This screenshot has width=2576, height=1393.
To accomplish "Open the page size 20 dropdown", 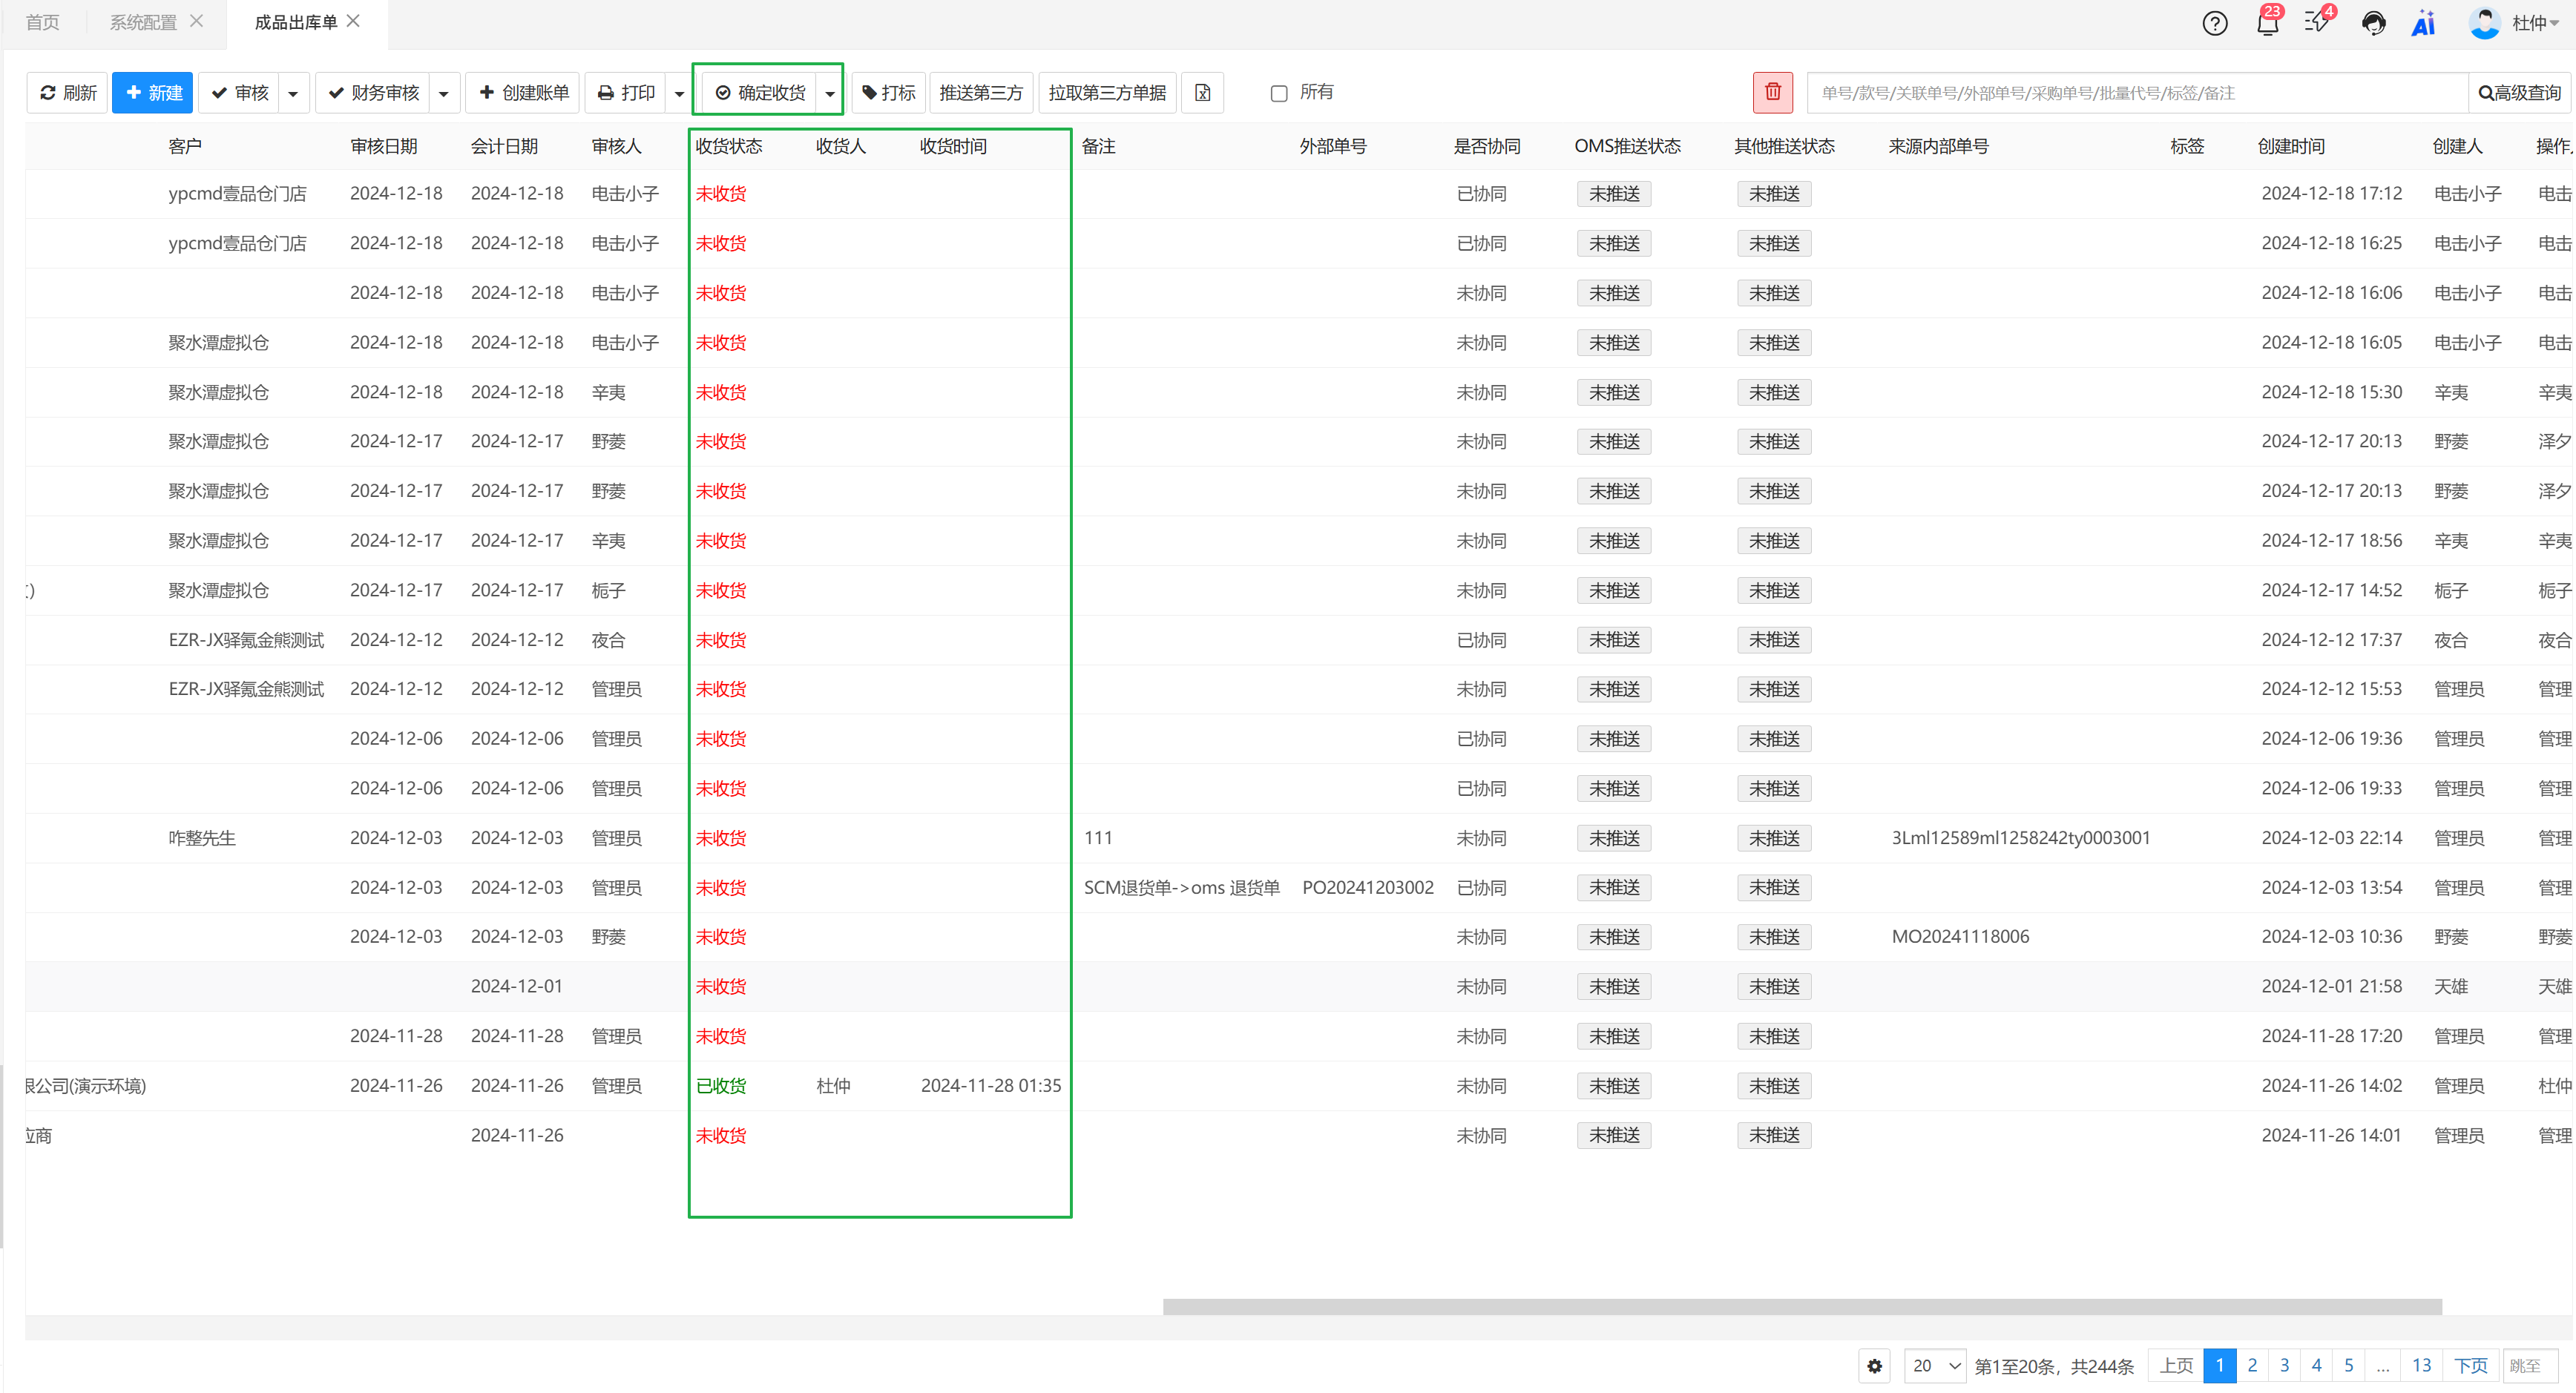I will [x=1935, y=1365].
